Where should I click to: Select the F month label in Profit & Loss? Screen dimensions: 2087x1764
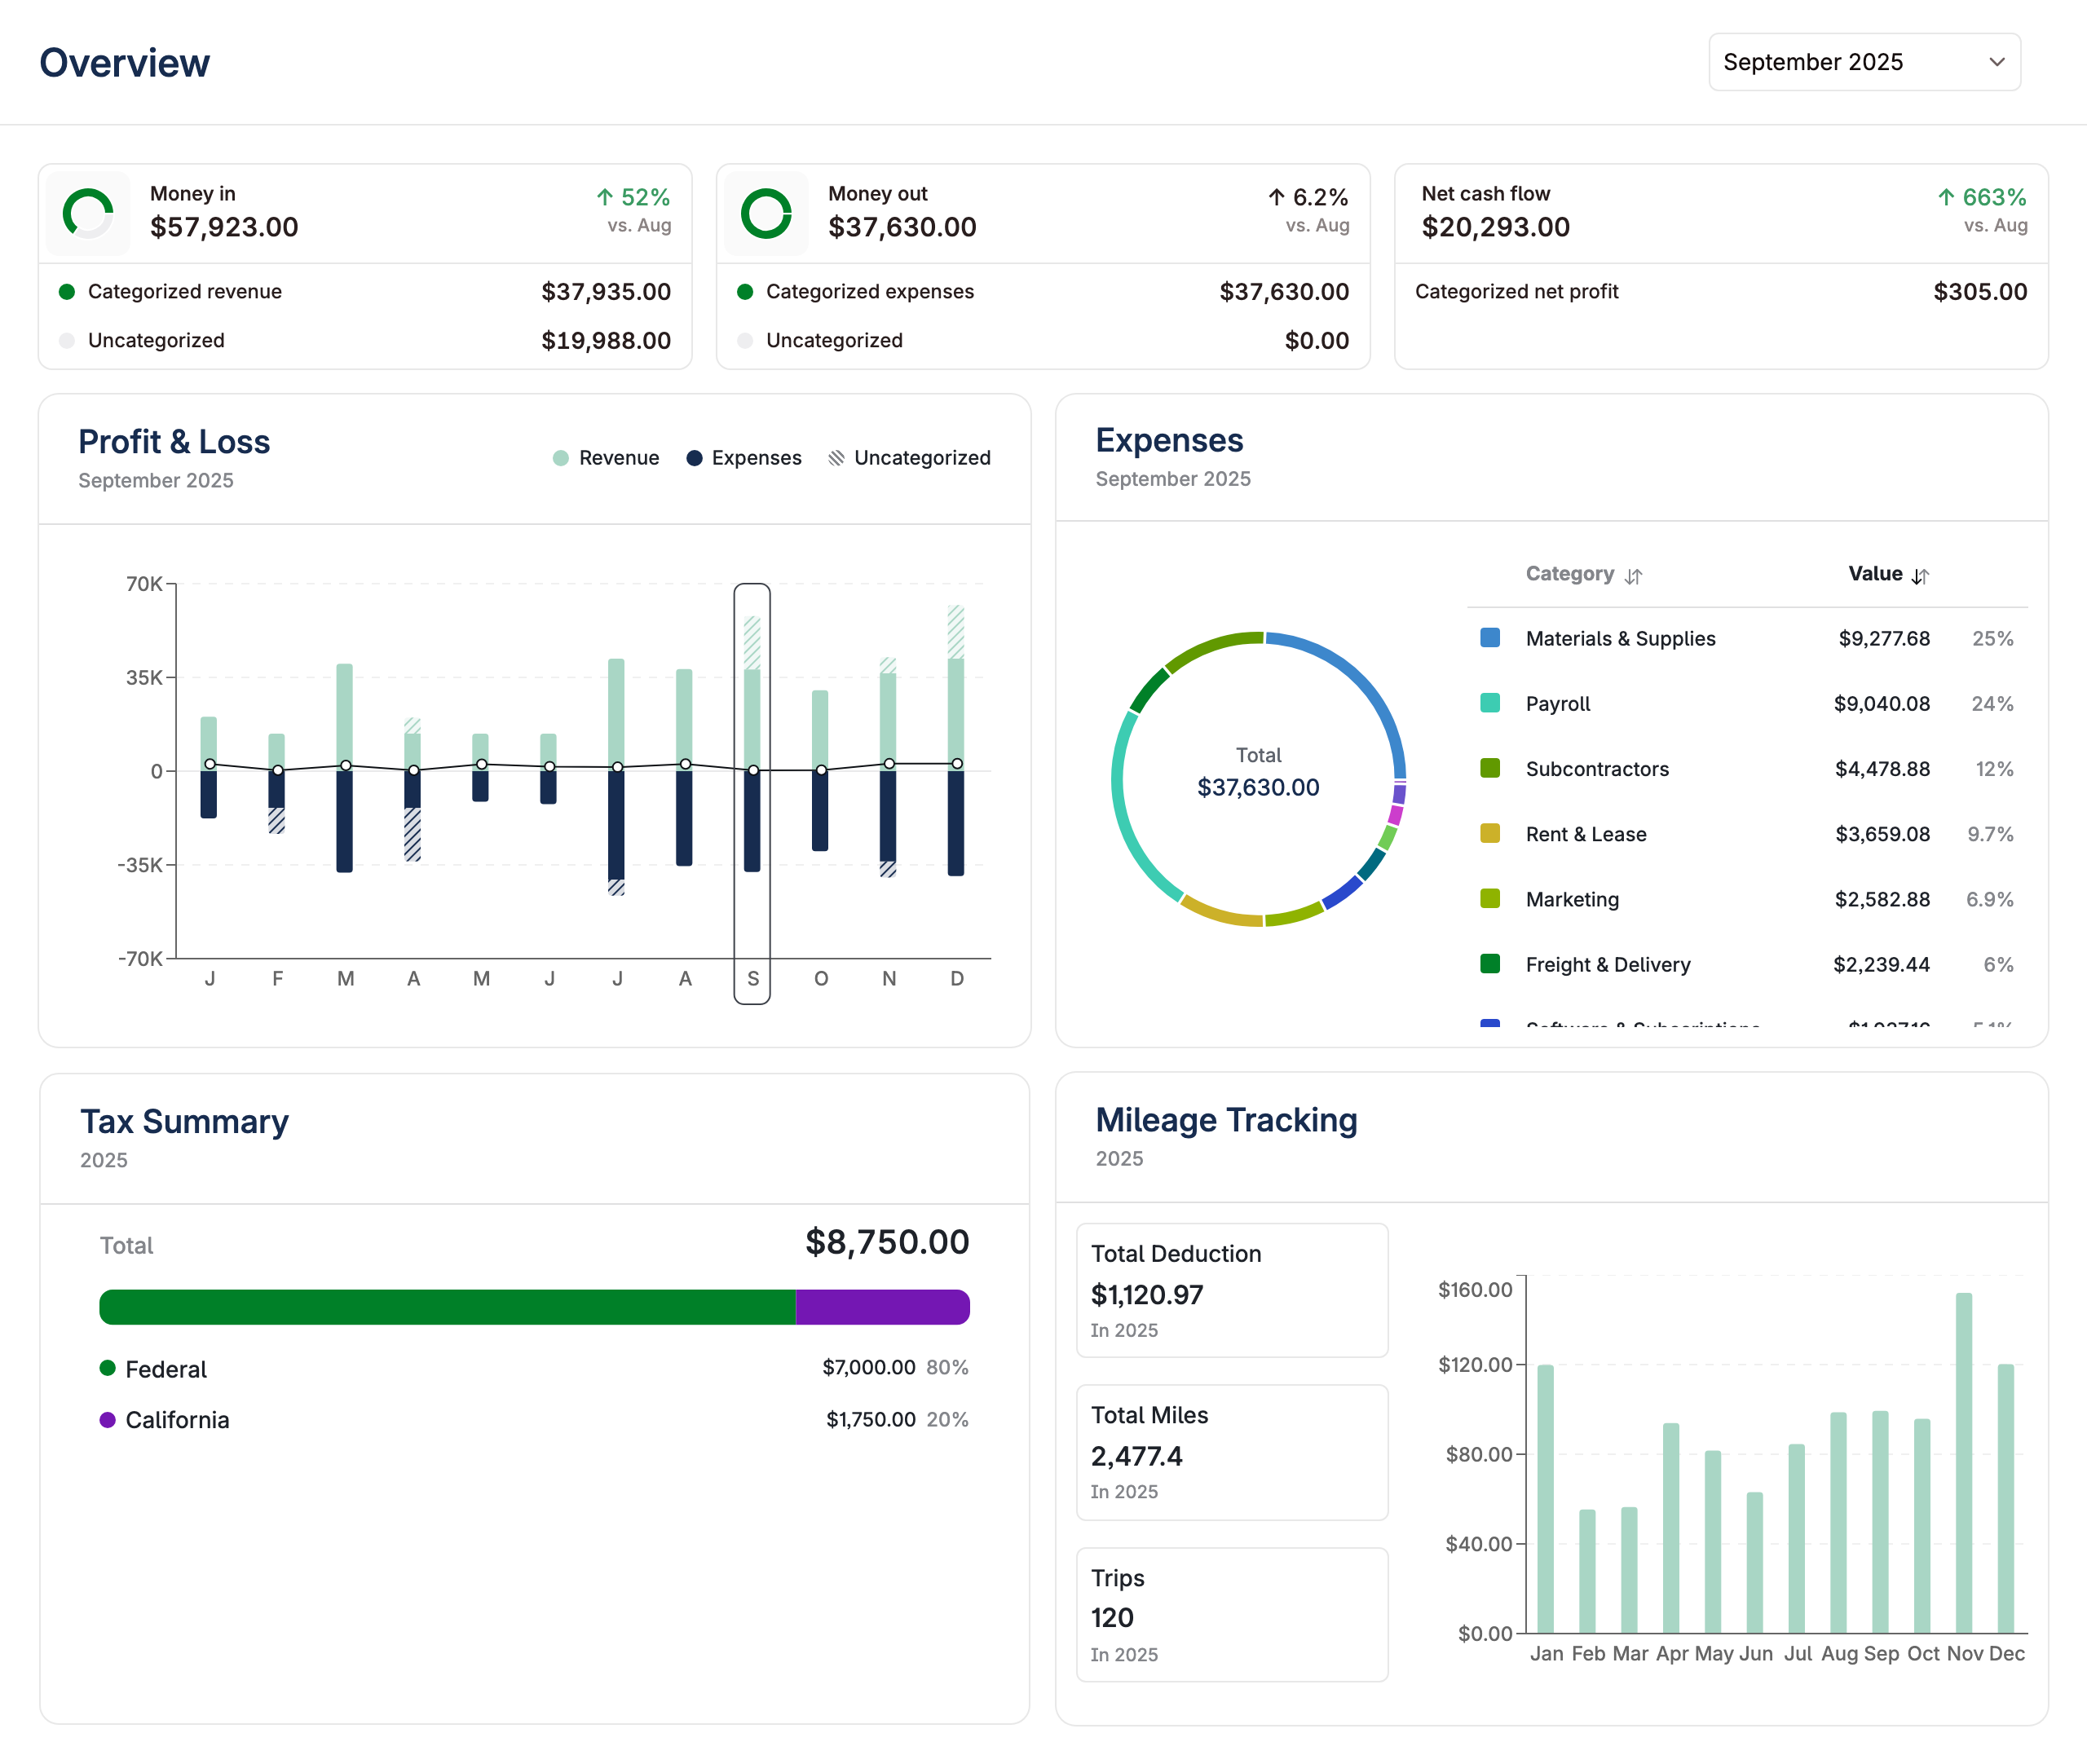click(278, 979)
